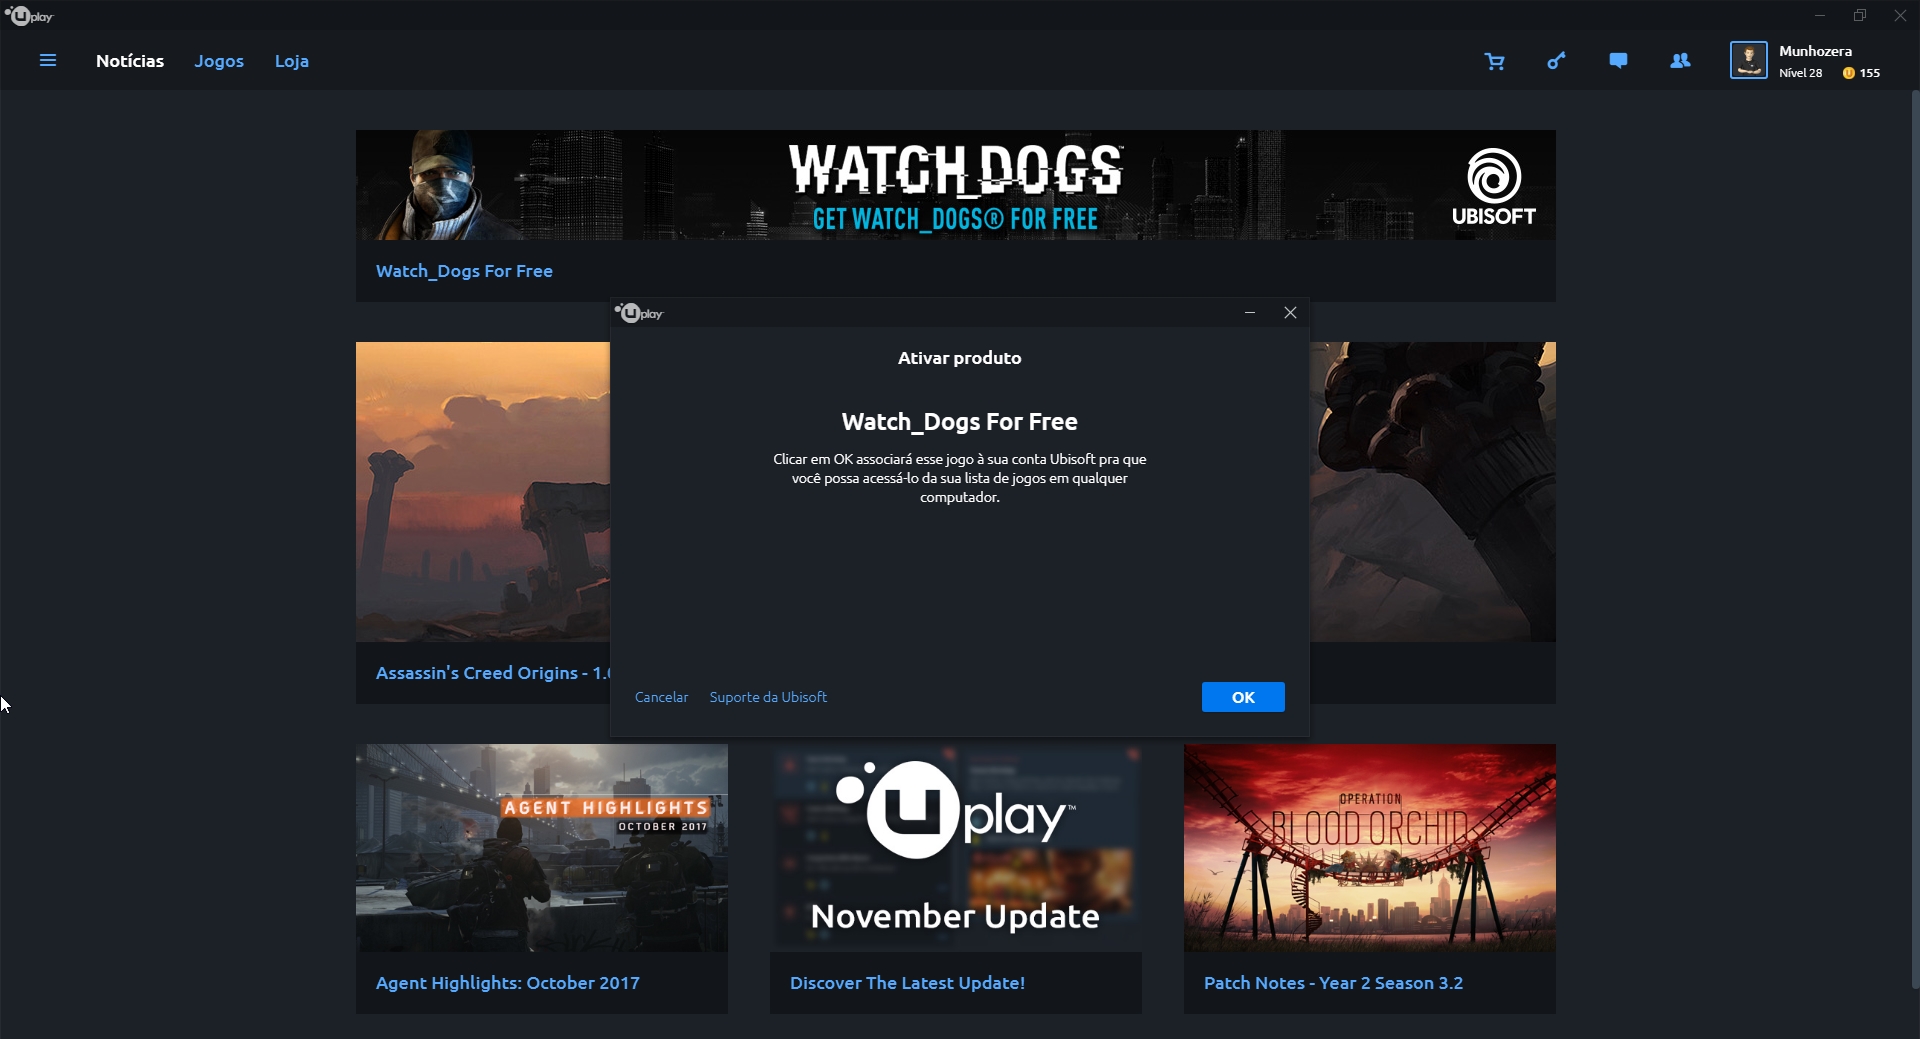Click the Munhozera profile avatar
Viewport: 1920px width, 1039px height.
pyautogui.click(x=1749, y=60)
